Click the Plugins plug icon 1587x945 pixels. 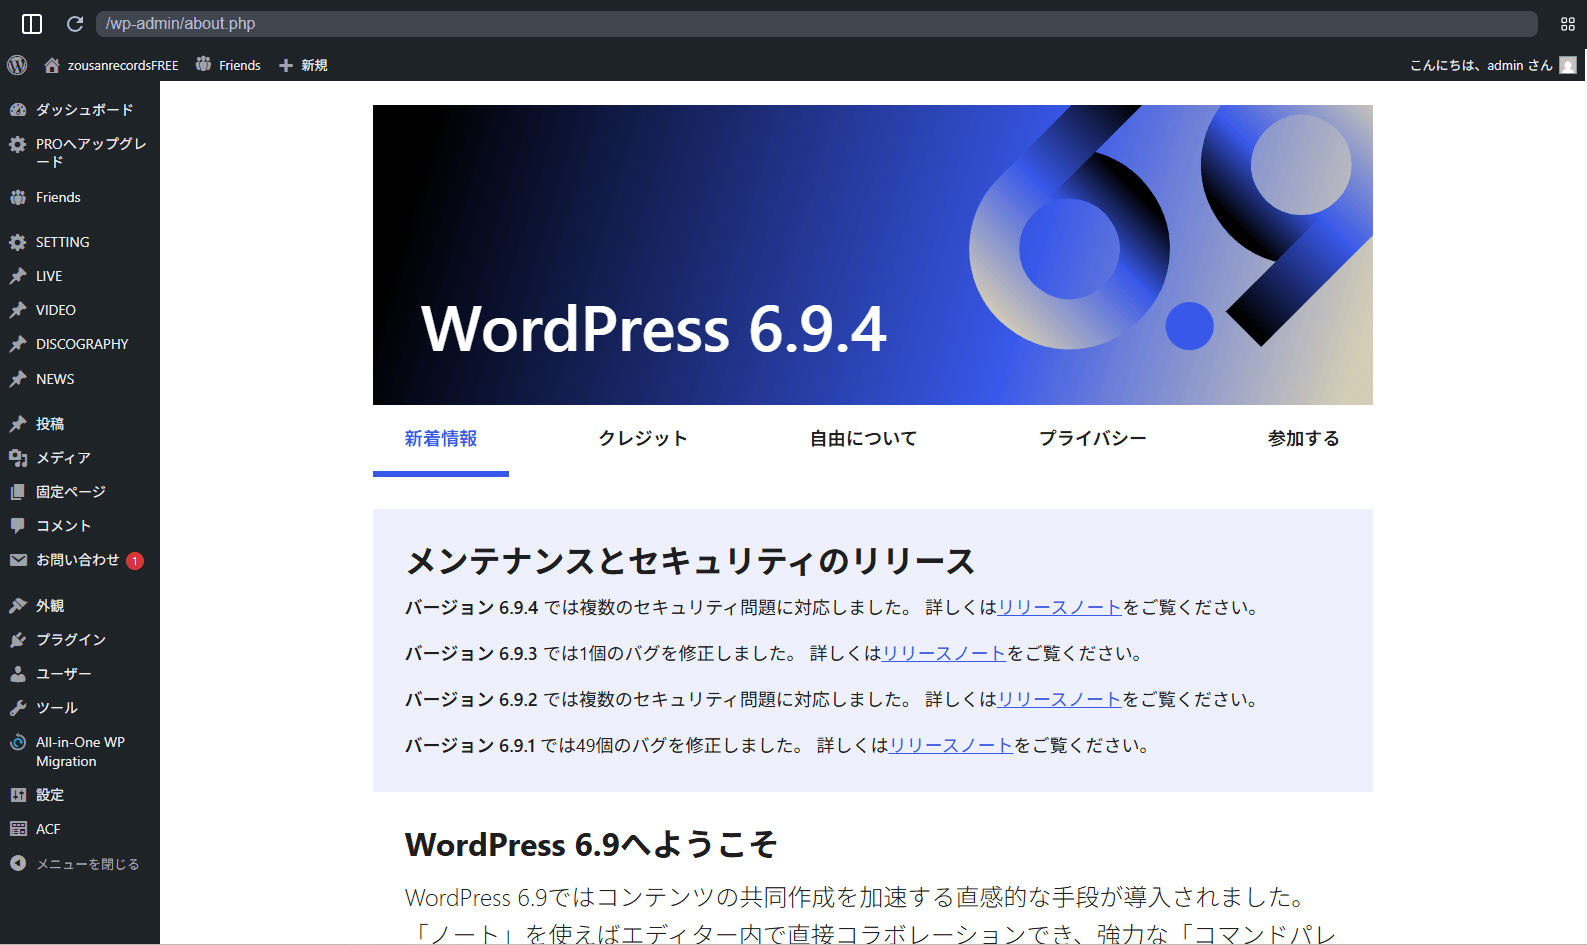click(x=18, y=640)
